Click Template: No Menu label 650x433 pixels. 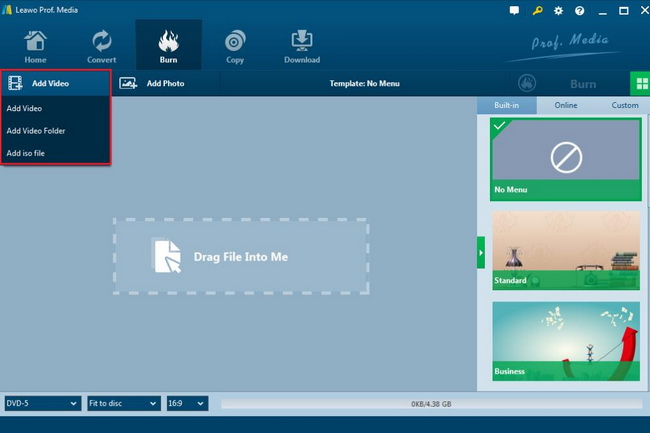click(x=364, y=83)
